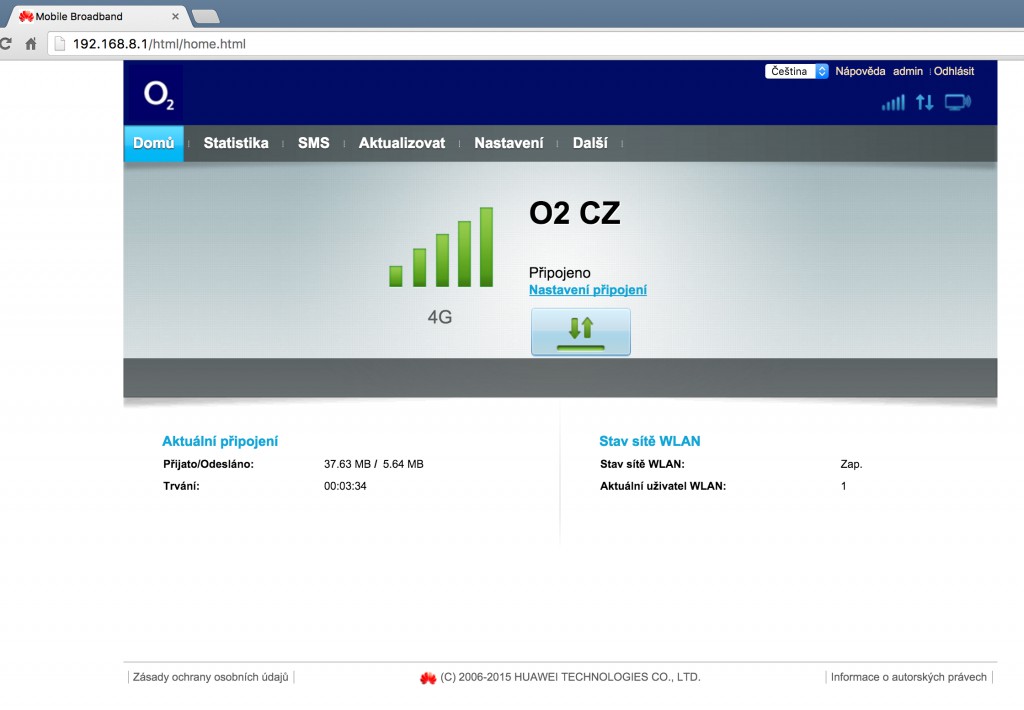Open Nápověda help
1024x710 pixels.
[862, 71]
